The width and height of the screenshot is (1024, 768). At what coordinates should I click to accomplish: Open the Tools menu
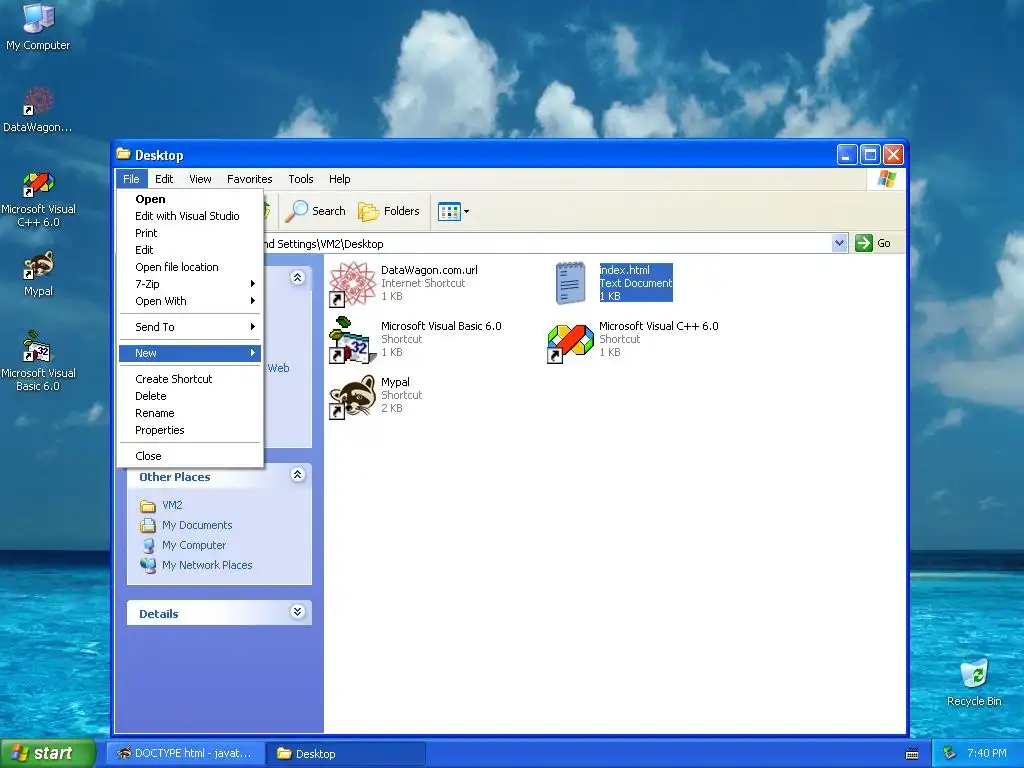[x=301, y=179]
